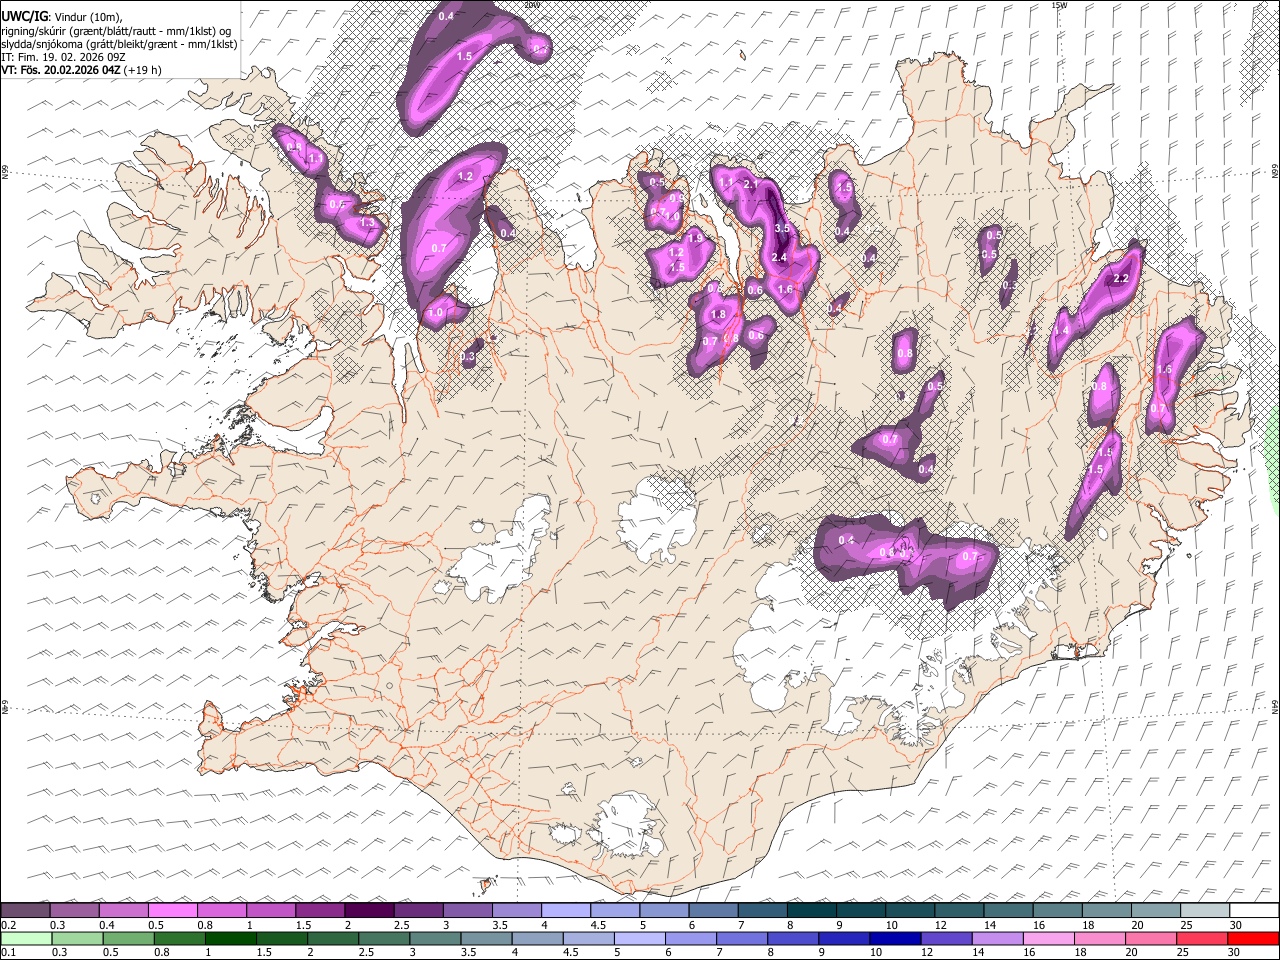The height and width of the screenshot is (960, 1280).
Task: Click the 25 label under the upper legend row
Action: point(1186,924)
